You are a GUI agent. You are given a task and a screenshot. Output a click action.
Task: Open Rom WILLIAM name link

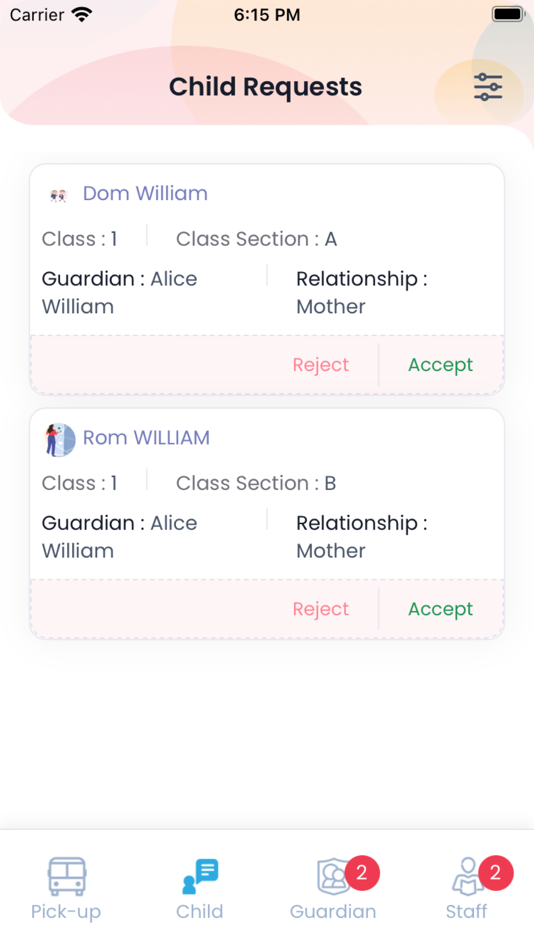146,437
